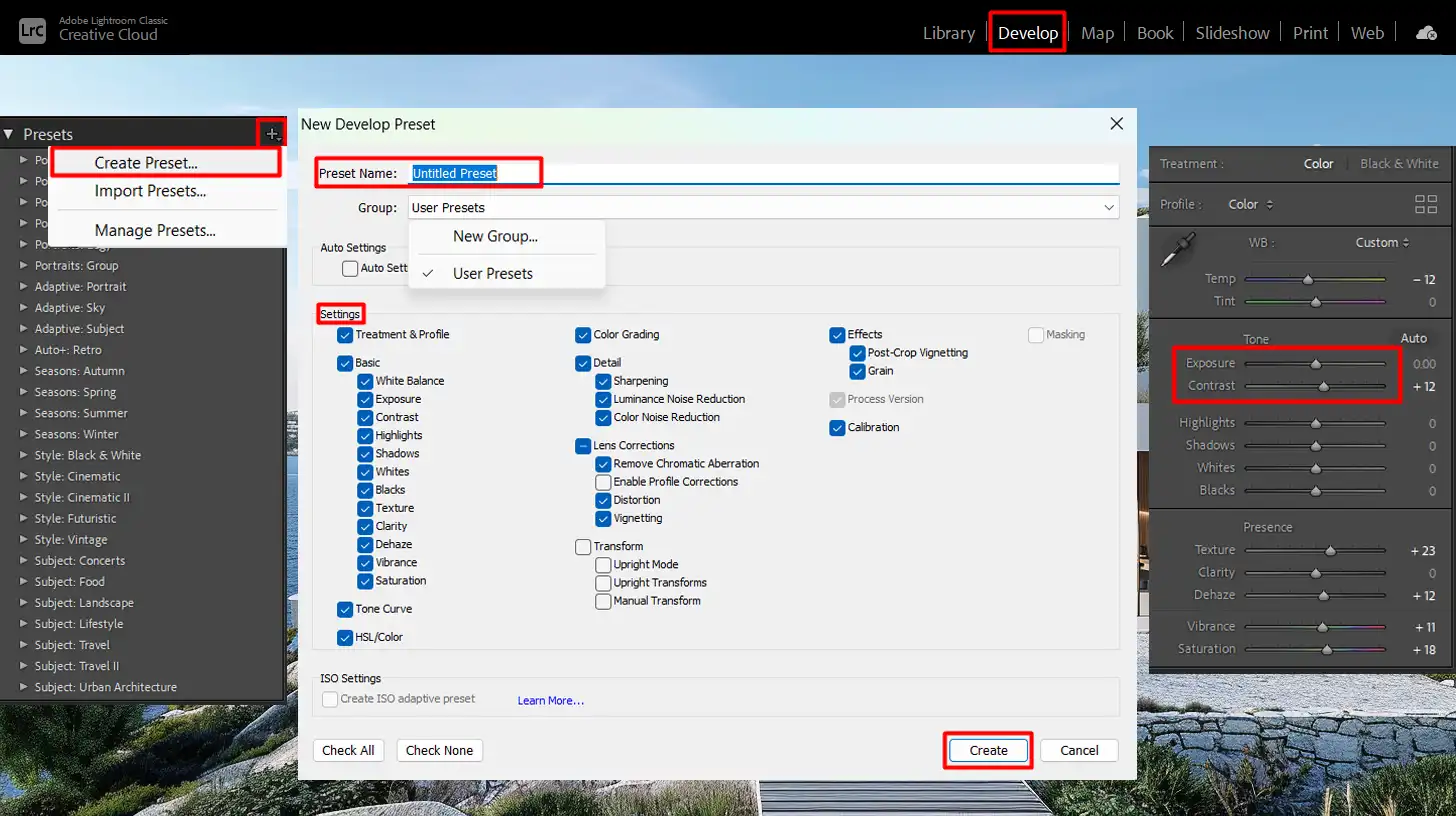Select New Group... in group list
The width and height of the screenshot is (1456, 816).
(x=495, y=236)
